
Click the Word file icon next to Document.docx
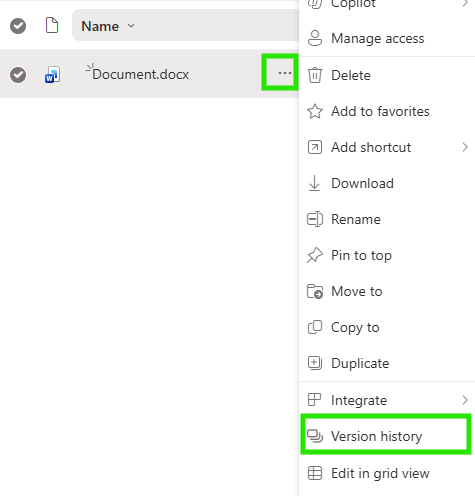[x=52, y=74]
